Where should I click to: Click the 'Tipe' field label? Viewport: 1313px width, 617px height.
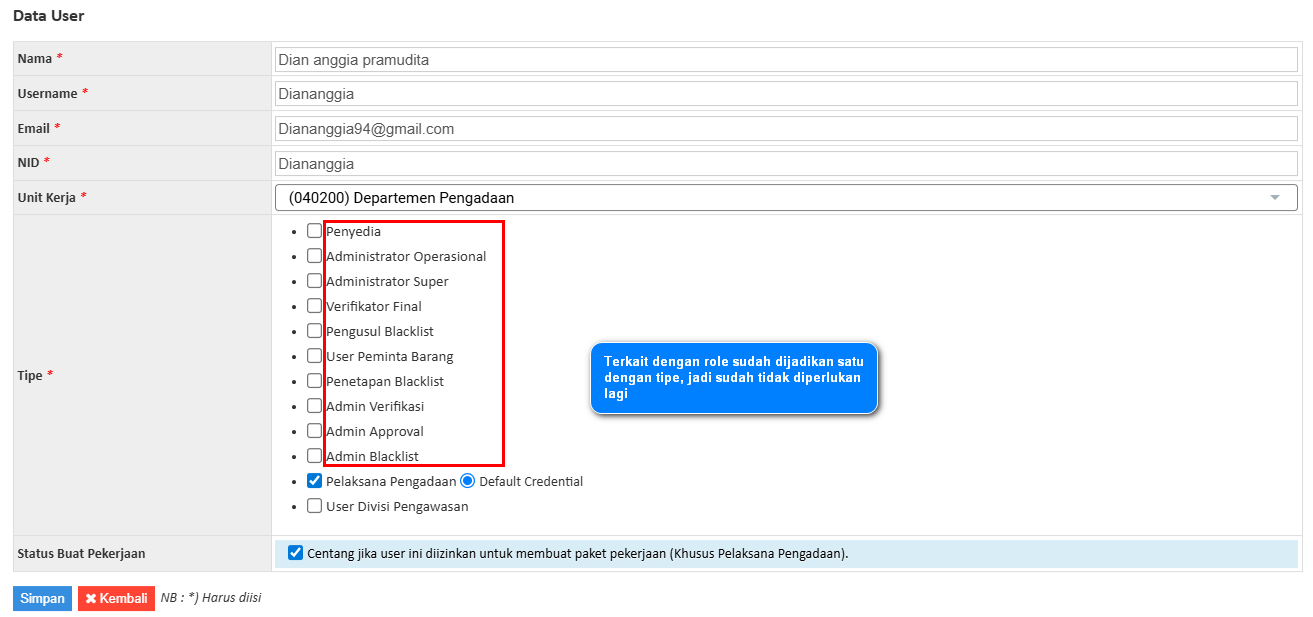pos(30,375)
